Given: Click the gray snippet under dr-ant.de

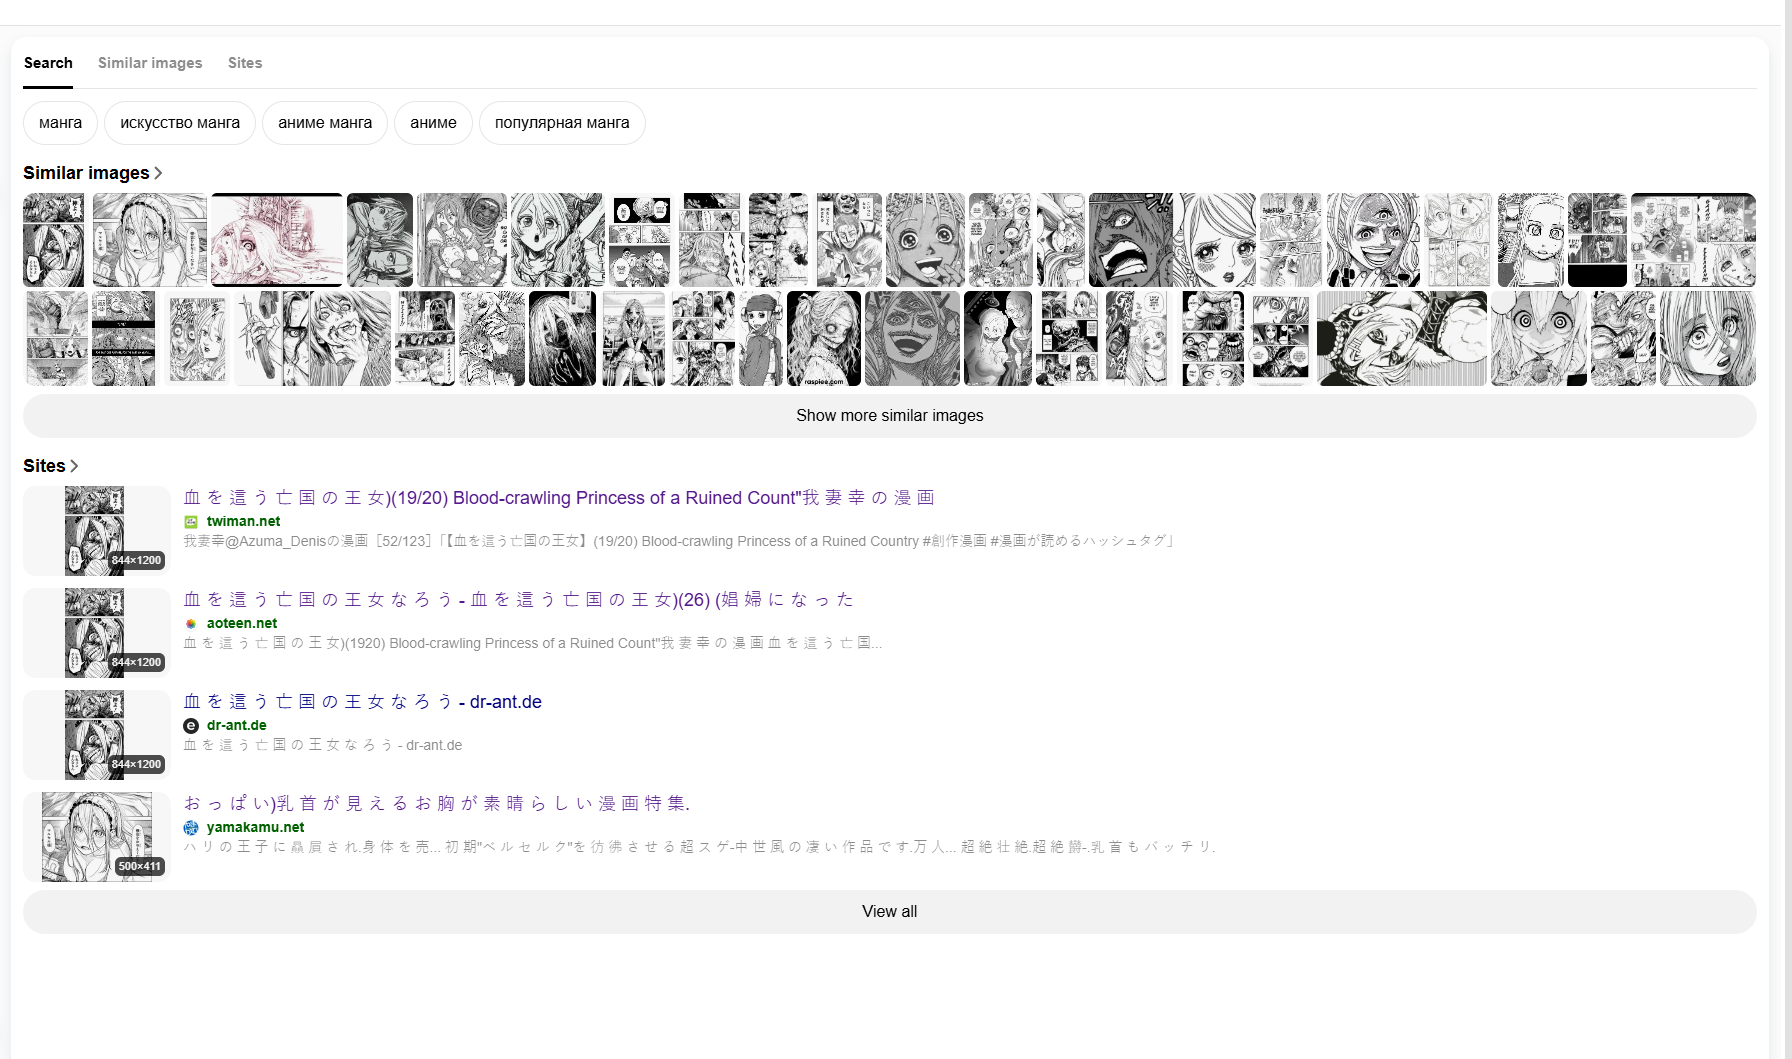Looking at the screenshot, I should [x=323, y=745].
